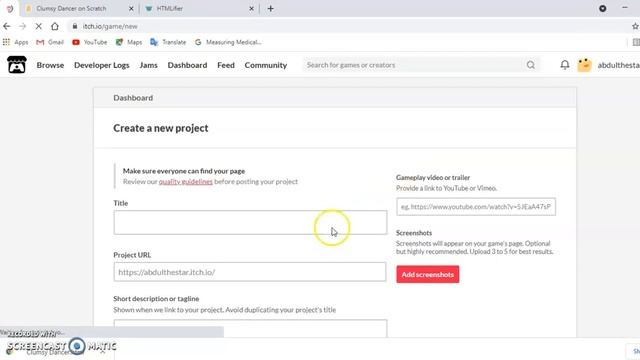640x360 pixels.
Task: Switch to the HTMLifier tab
Action: (170, 9)
